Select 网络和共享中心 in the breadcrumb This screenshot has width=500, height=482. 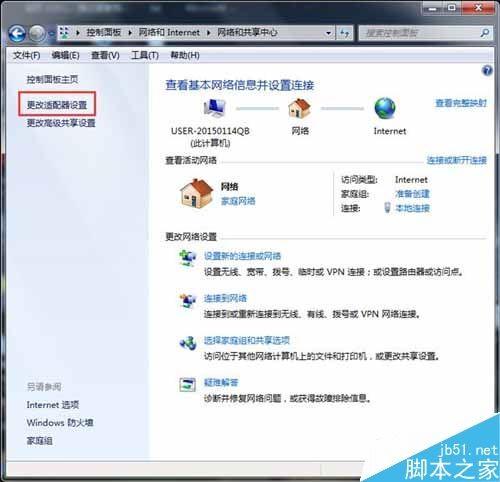point(247,32)
